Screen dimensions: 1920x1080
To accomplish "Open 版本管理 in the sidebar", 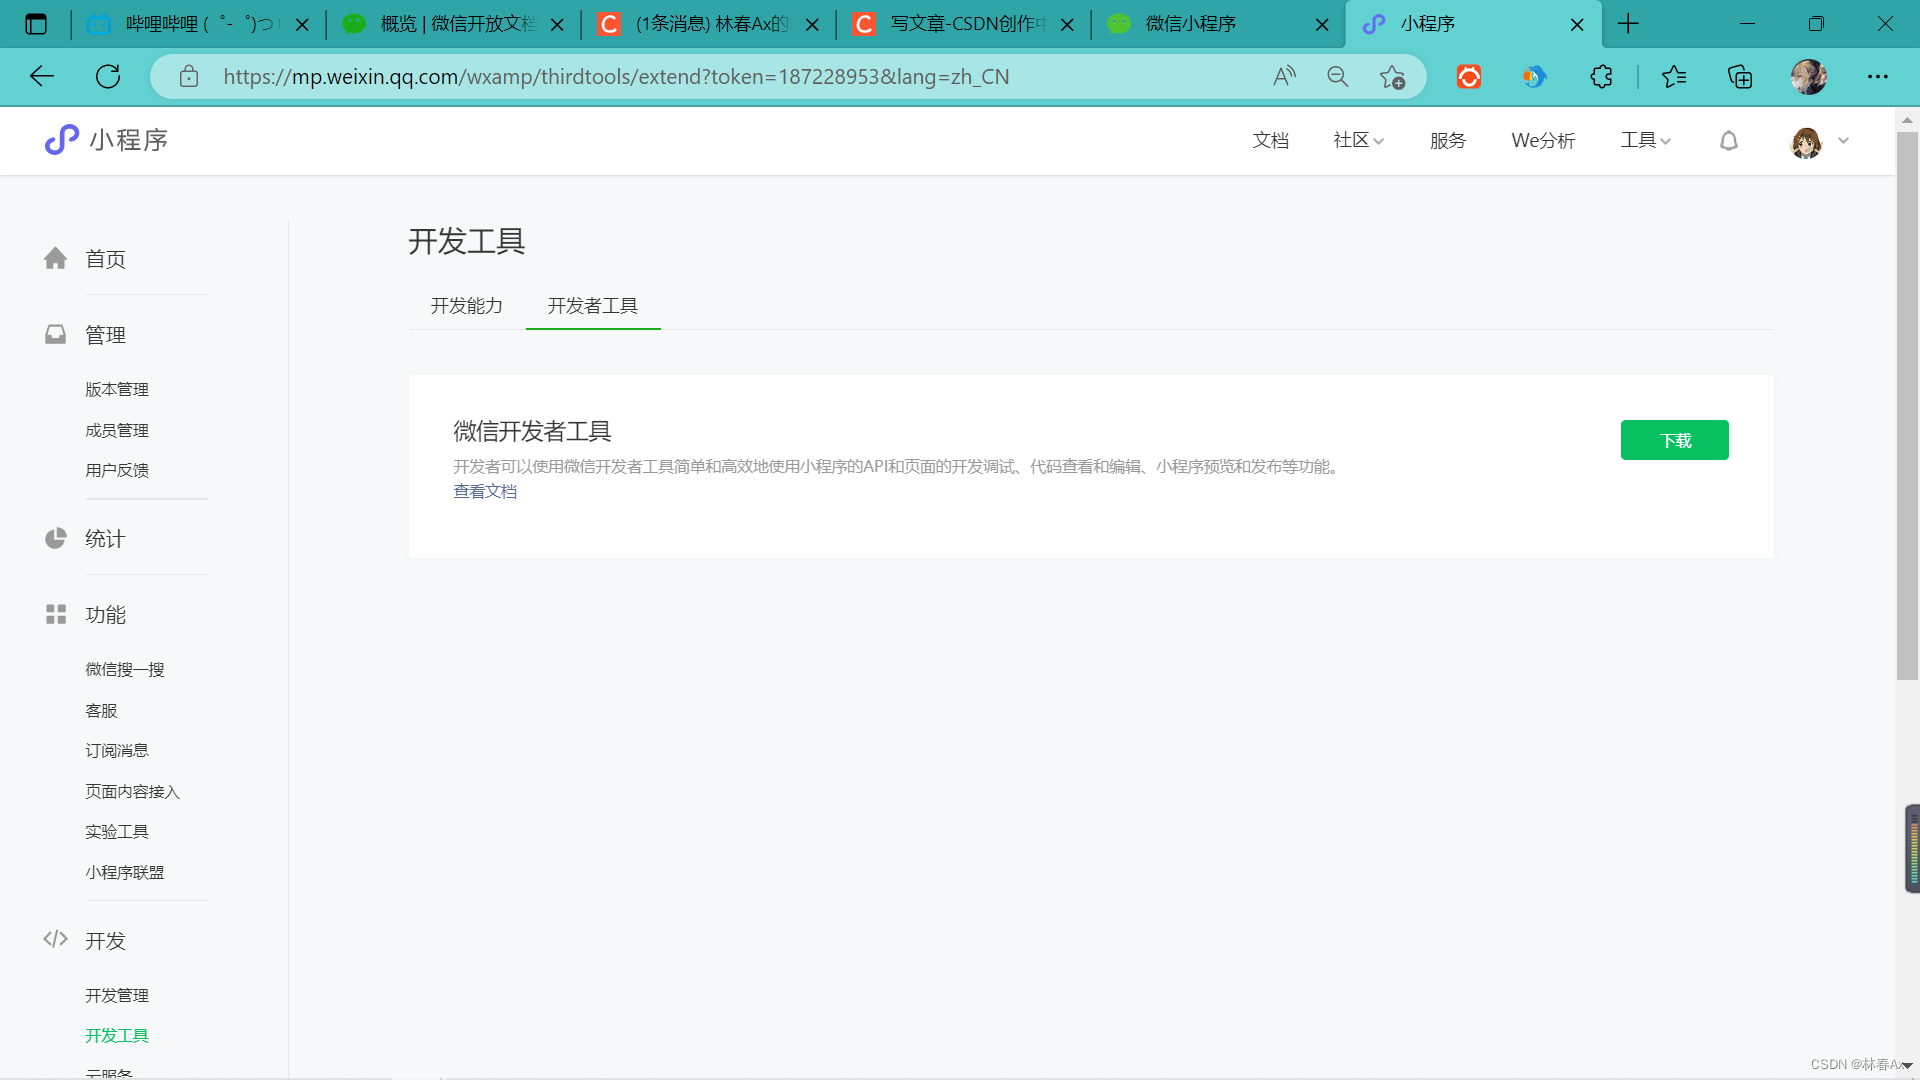I will [x=117, y=389].
